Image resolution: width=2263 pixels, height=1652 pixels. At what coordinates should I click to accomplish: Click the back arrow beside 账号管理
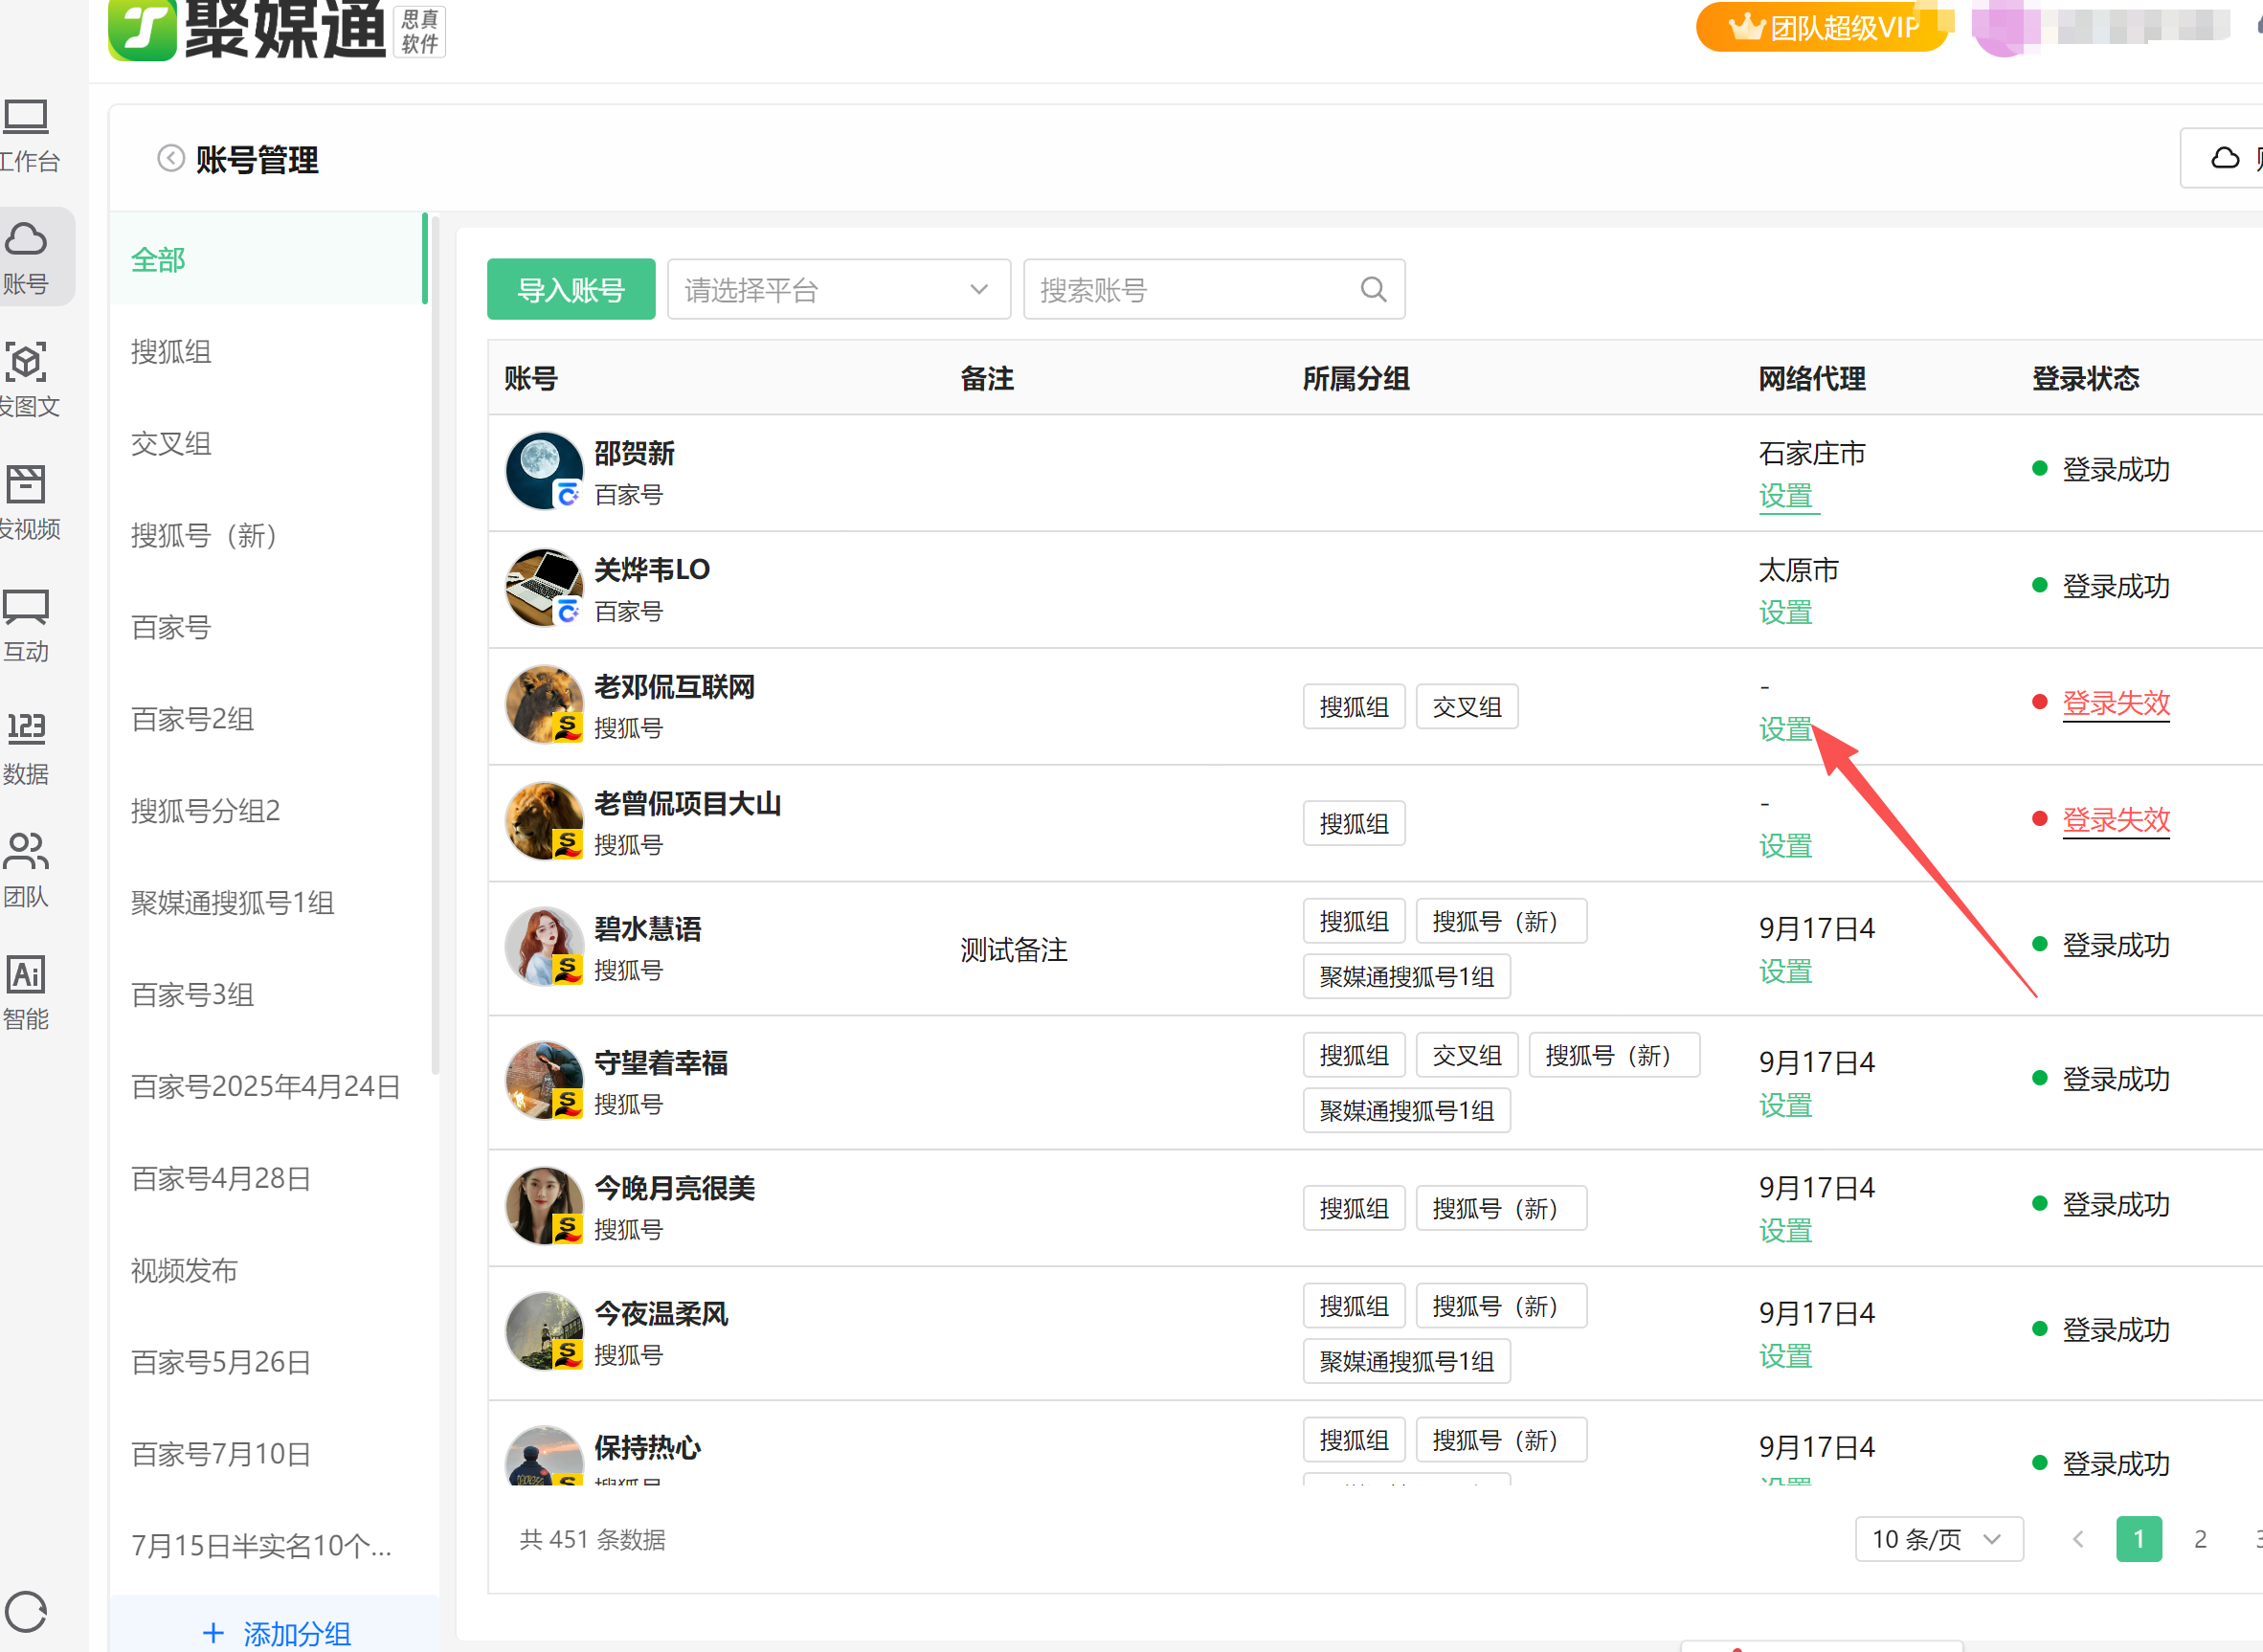point(171,159)
